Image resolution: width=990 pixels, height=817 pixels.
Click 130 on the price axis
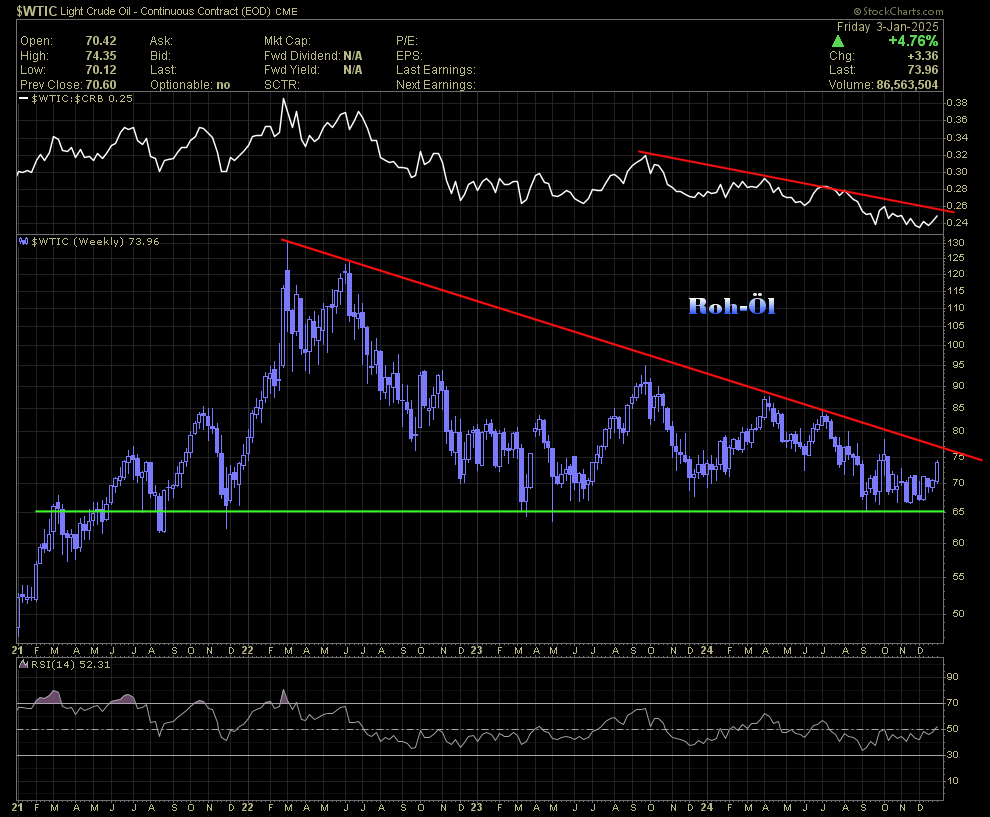956,242
